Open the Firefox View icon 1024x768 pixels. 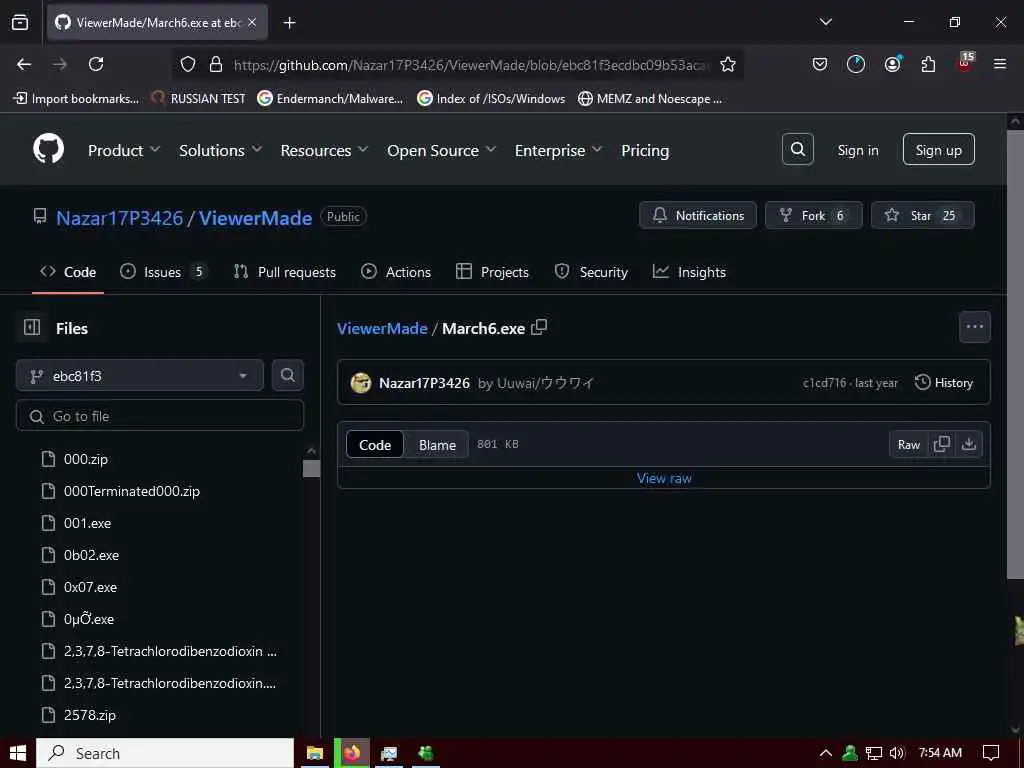coord(20,23)
